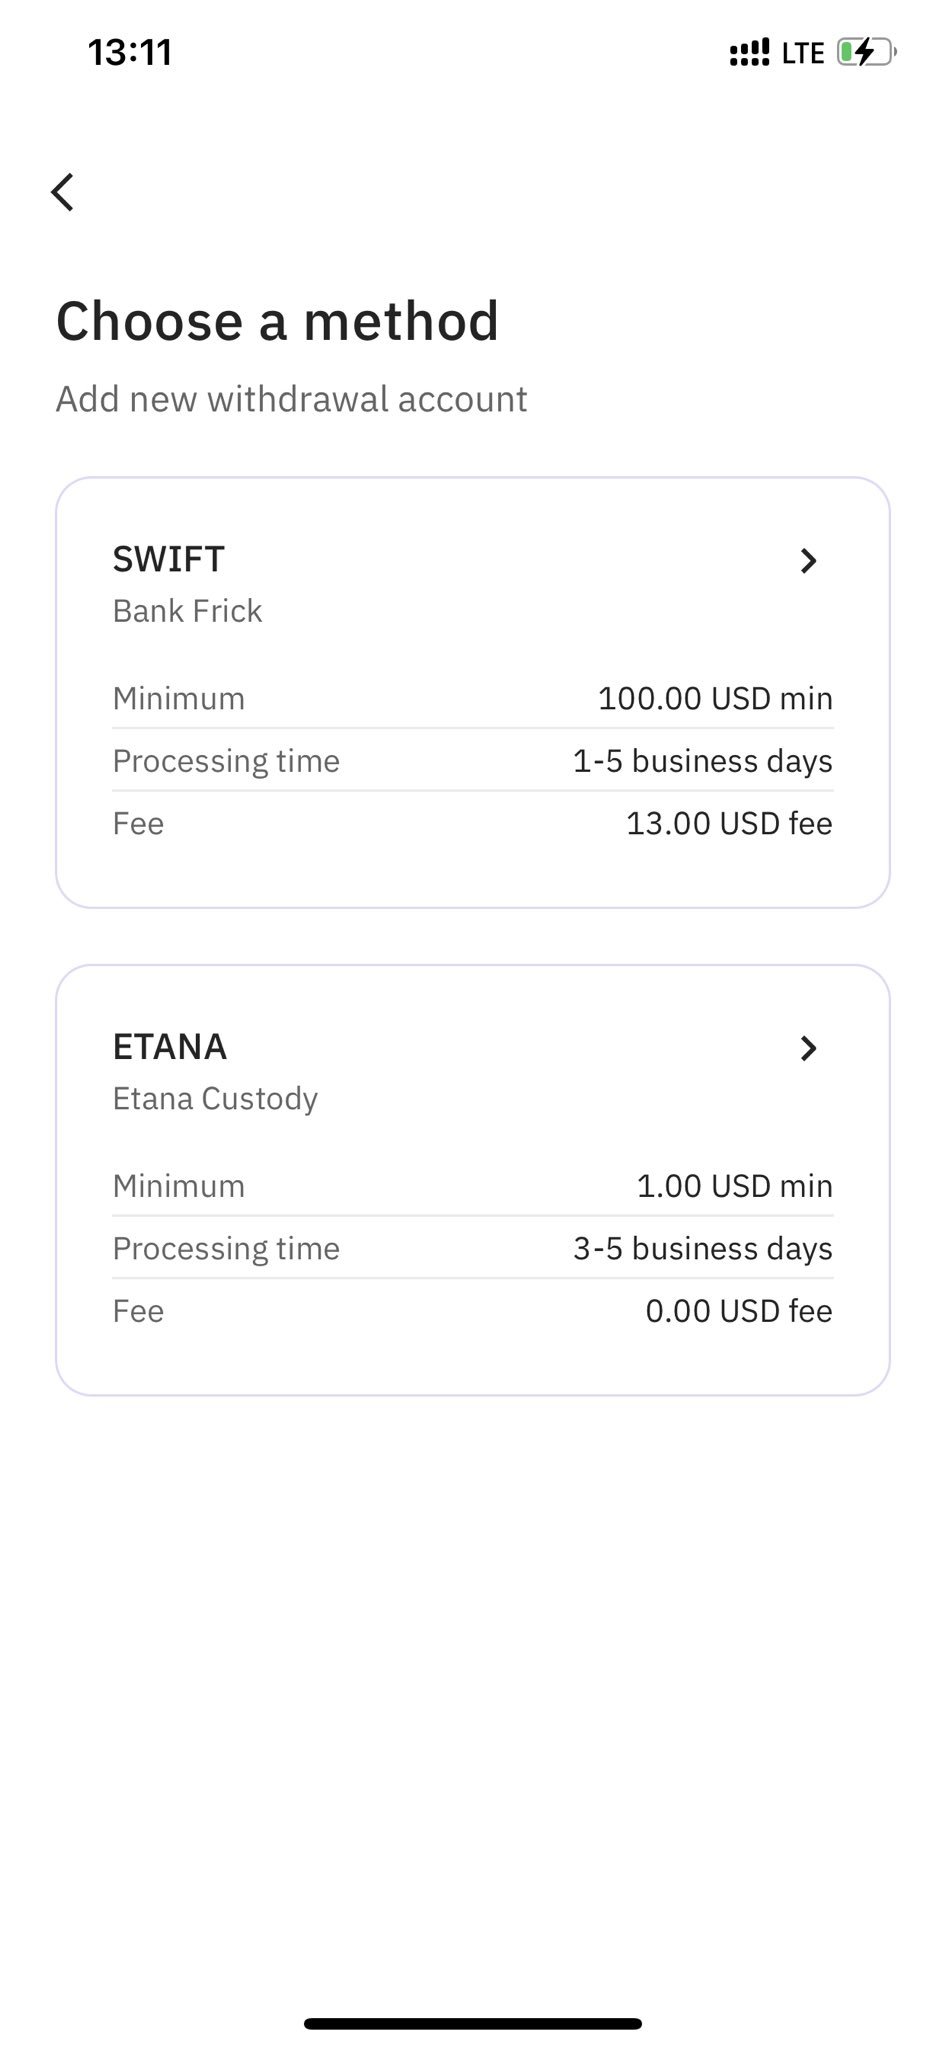This screenshot has width=946, height=2048.
Task: Tap the Bank Frick subtitle
Action: point(187,611)
